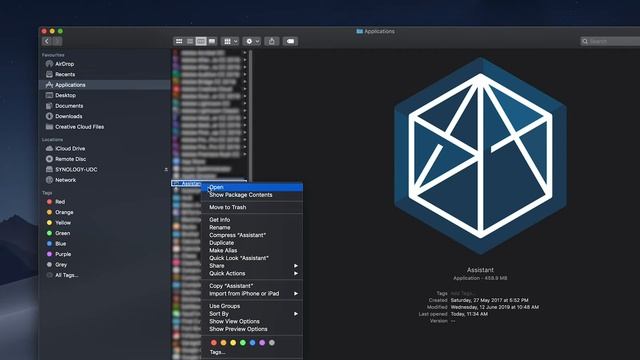Choose Open in the context menu
640x360 pixels.
pos(252,187)
